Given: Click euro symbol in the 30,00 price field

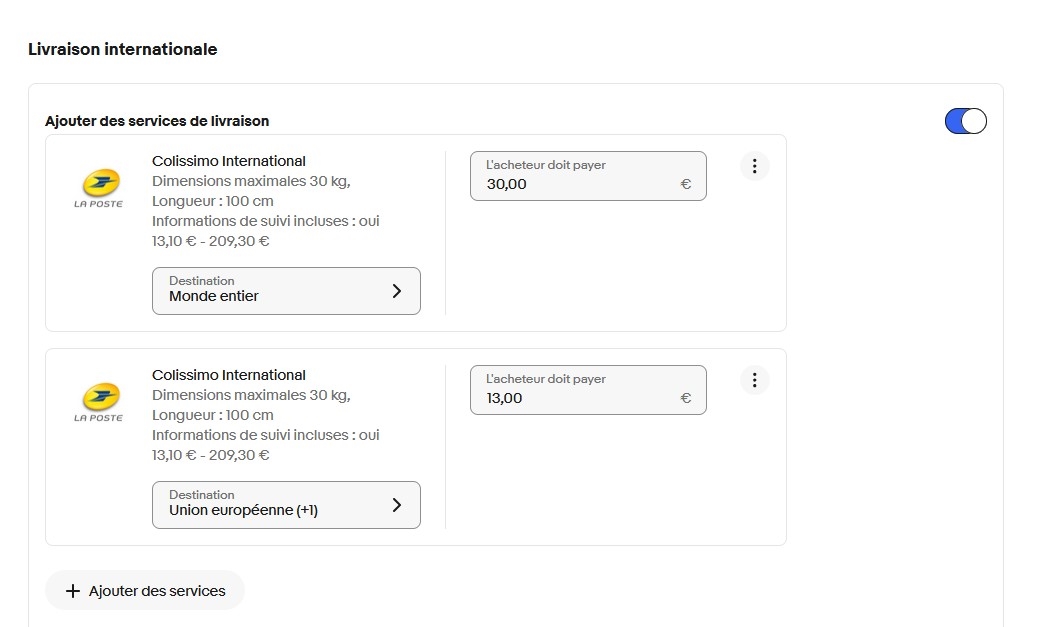Looking at the screenshot, I should coord(685,184).
